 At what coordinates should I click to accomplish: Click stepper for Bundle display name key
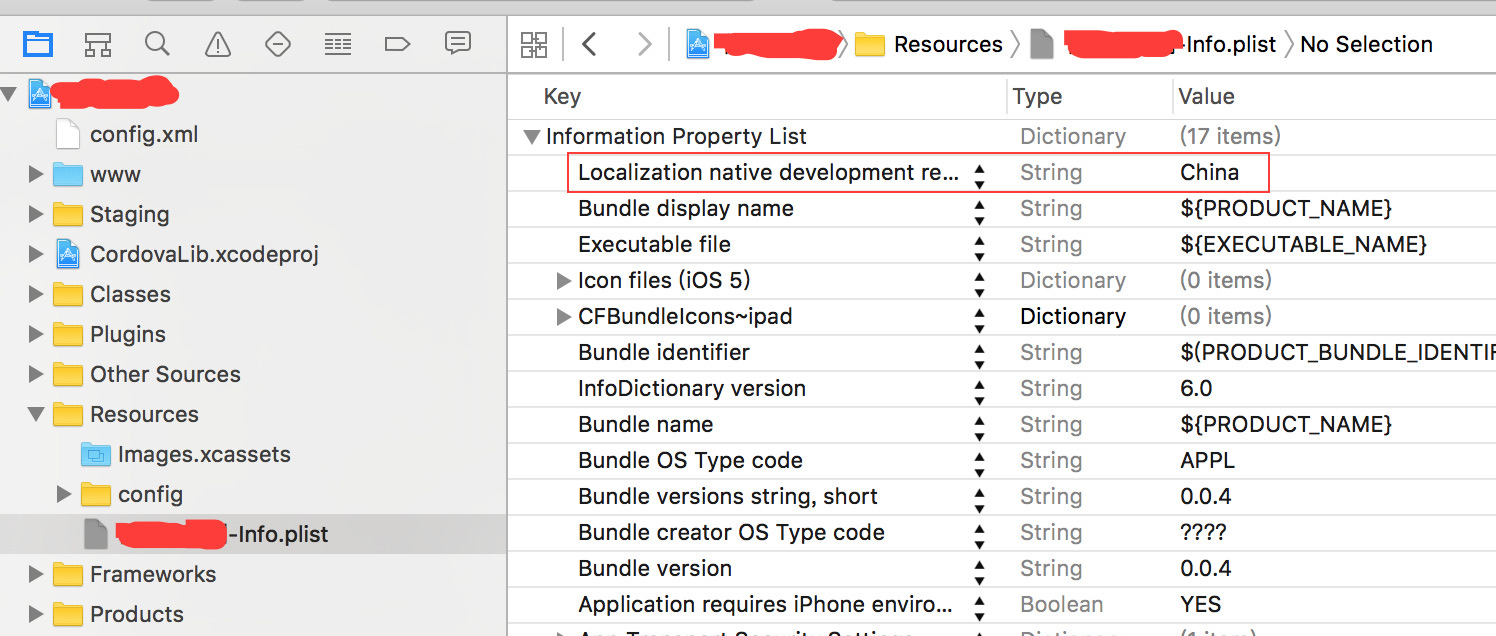pyautogui.click(x=979, y=209)
